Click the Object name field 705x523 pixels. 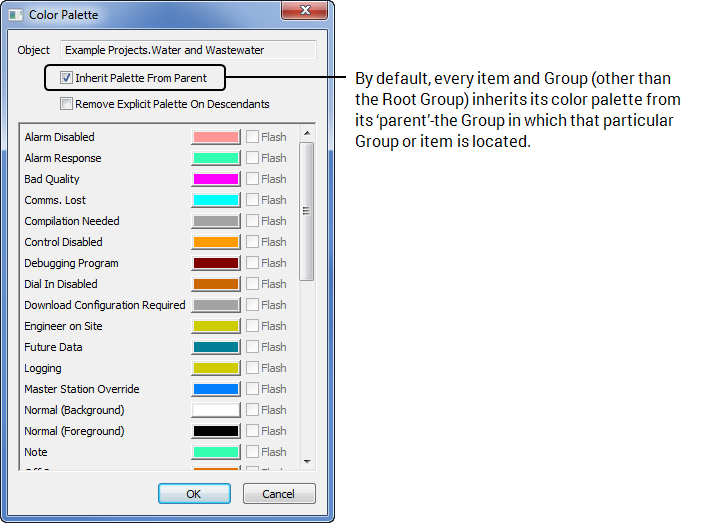tap(188, 50)
